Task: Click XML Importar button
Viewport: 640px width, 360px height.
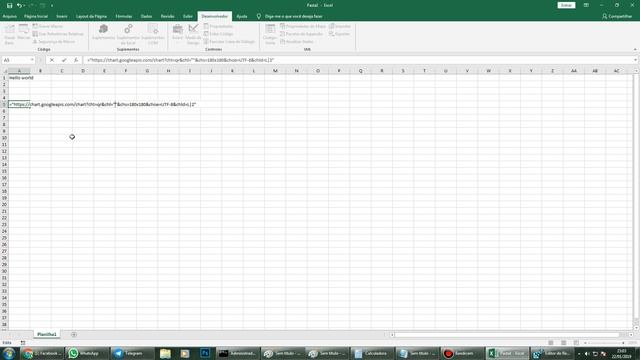Action: 340,26
